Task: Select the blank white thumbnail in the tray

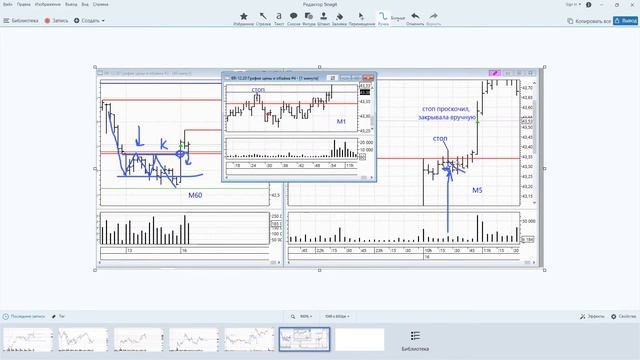Action: click(x=360, y=340)
